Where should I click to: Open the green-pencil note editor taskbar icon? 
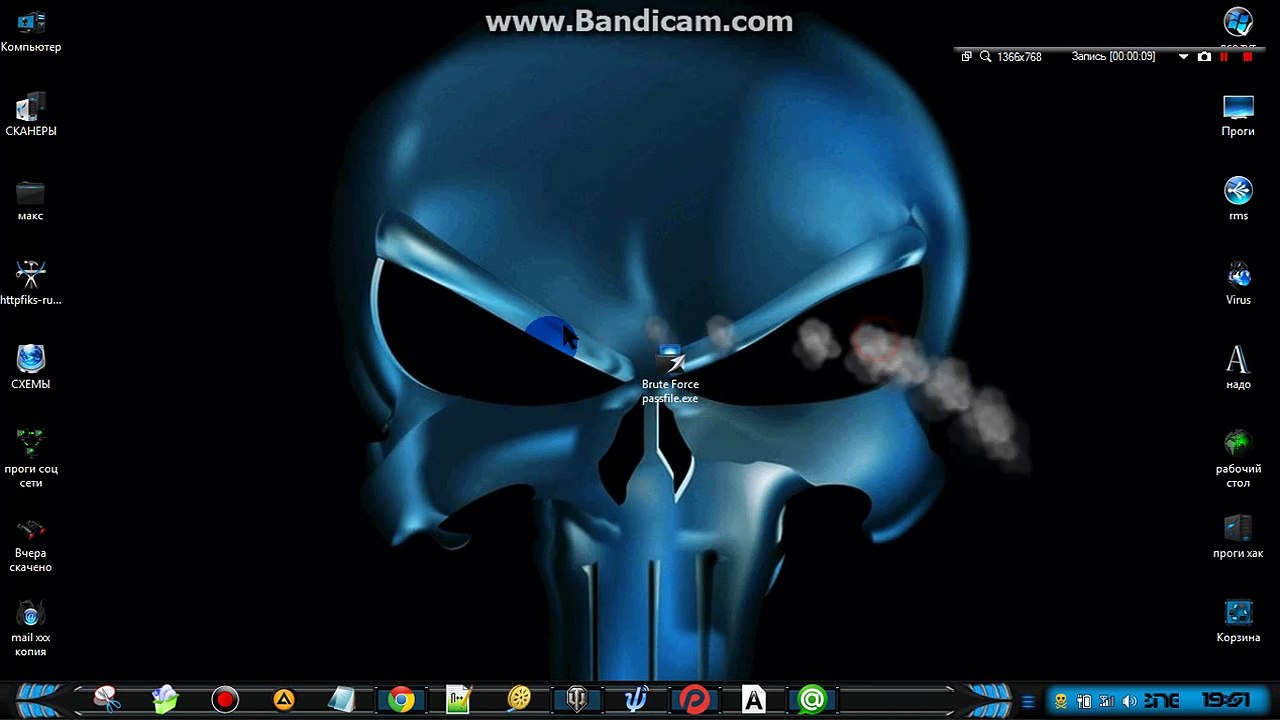pos(460,699)
